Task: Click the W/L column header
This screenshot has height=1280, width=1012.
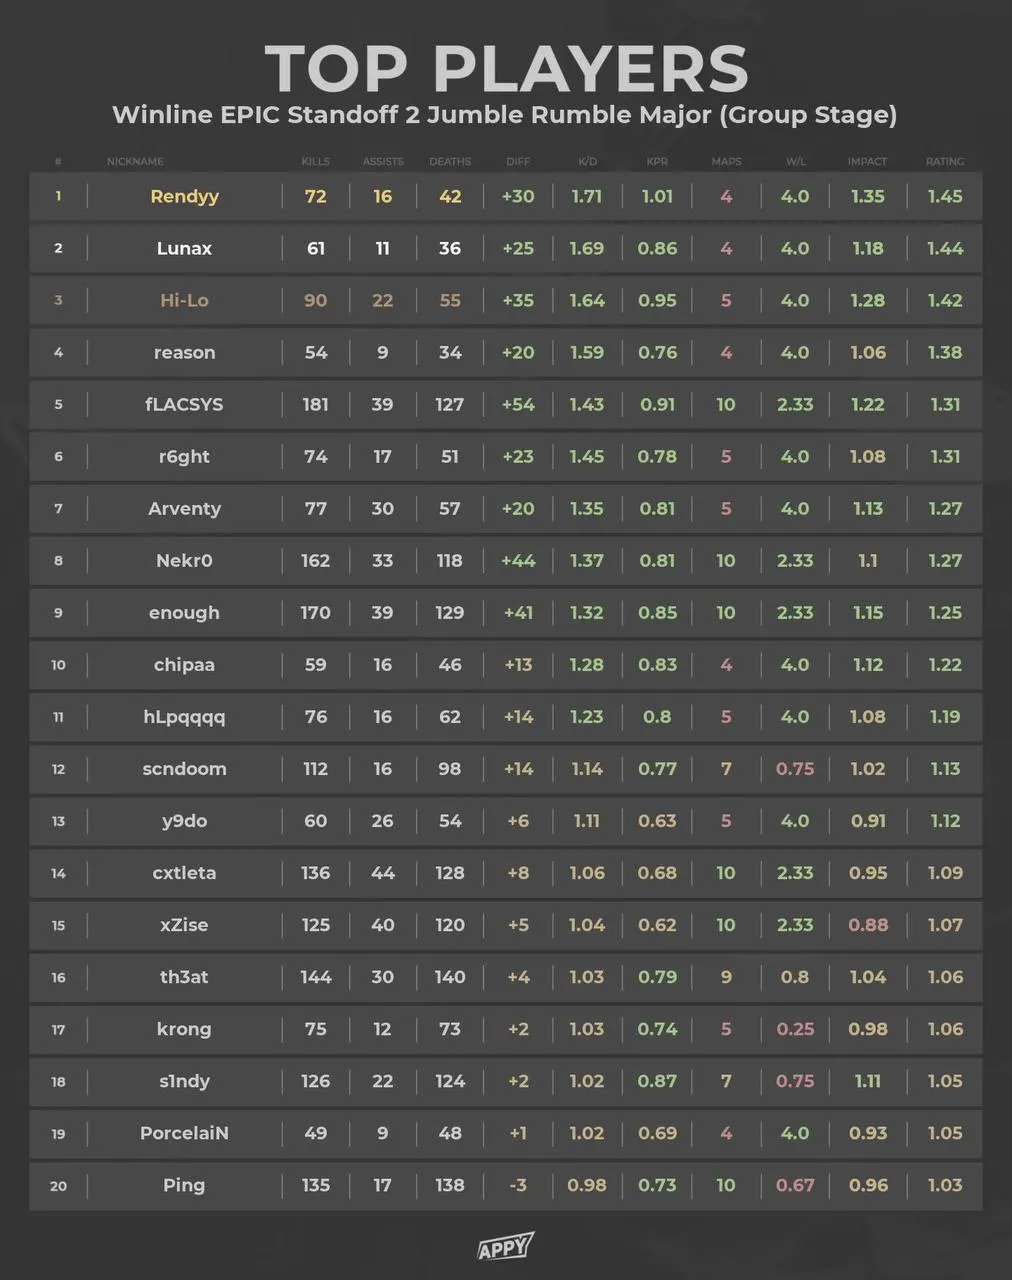Action: (x=795, y=161)
